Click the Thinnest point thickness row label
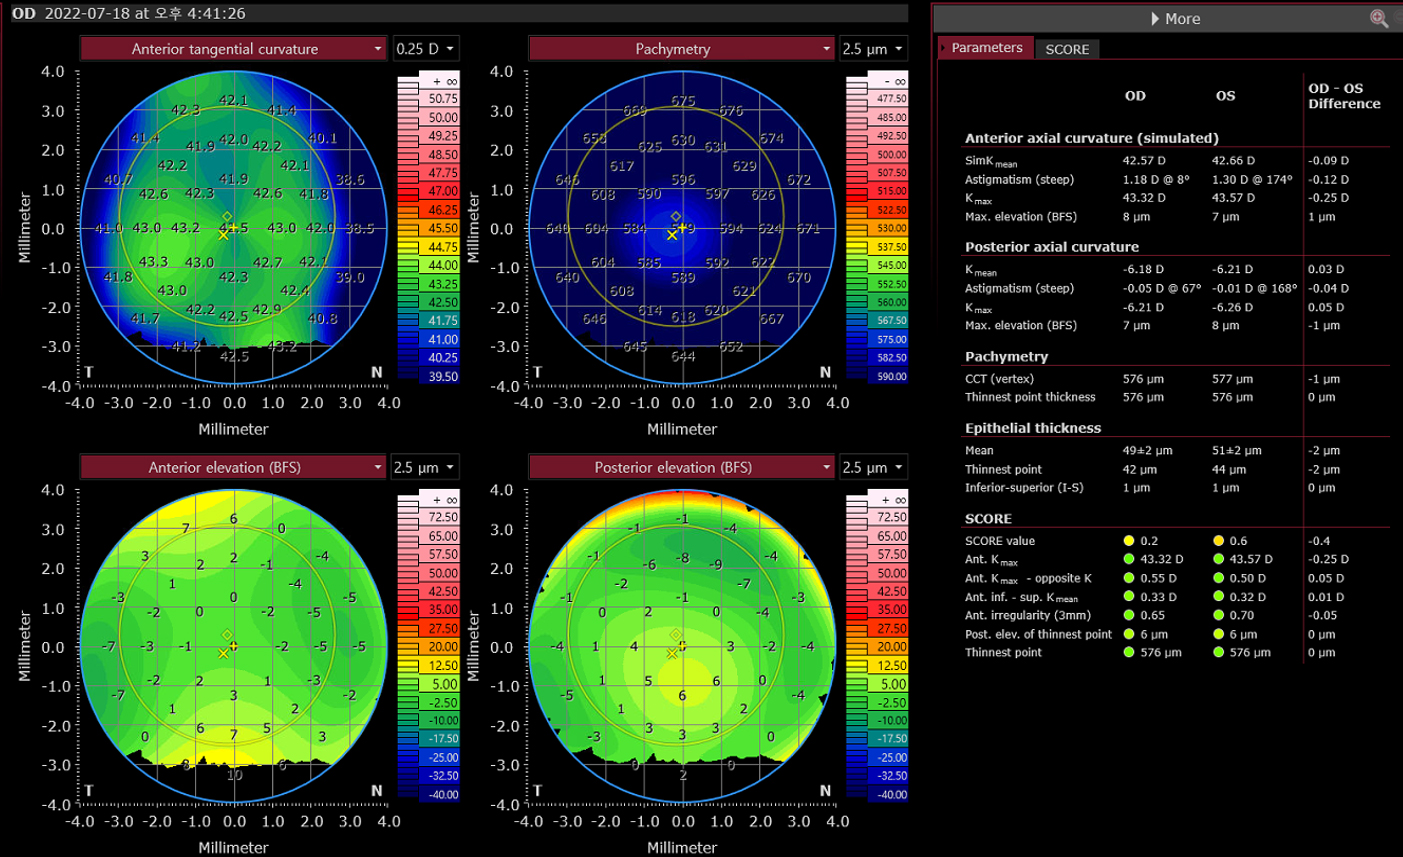This screenshot has width=1403, height=857. (x=1030, y=397)
